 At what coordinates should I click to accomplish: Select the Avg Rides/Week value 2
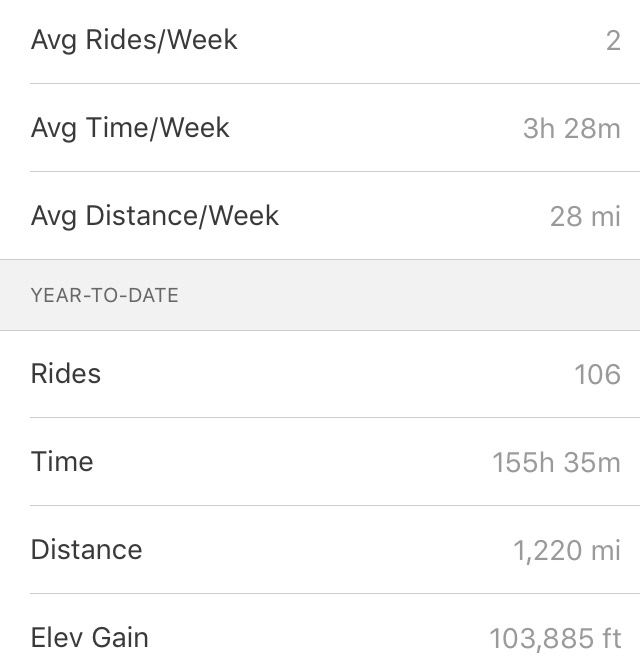tap(613, 41)
